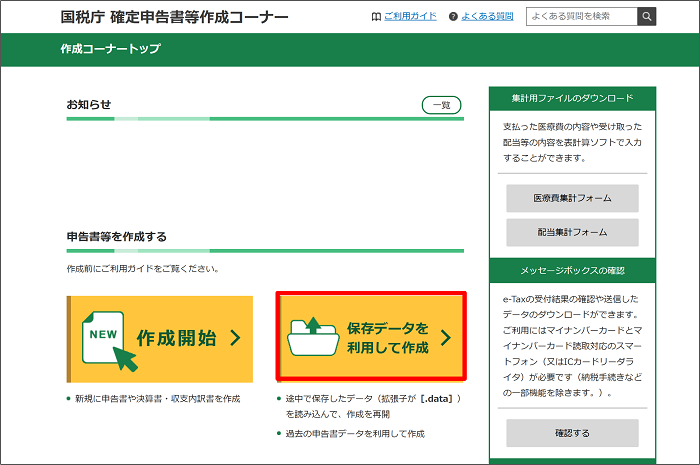Start new return with 作成開始 text
The width and height of the screenshot is (700, 465).
[176, 338]
